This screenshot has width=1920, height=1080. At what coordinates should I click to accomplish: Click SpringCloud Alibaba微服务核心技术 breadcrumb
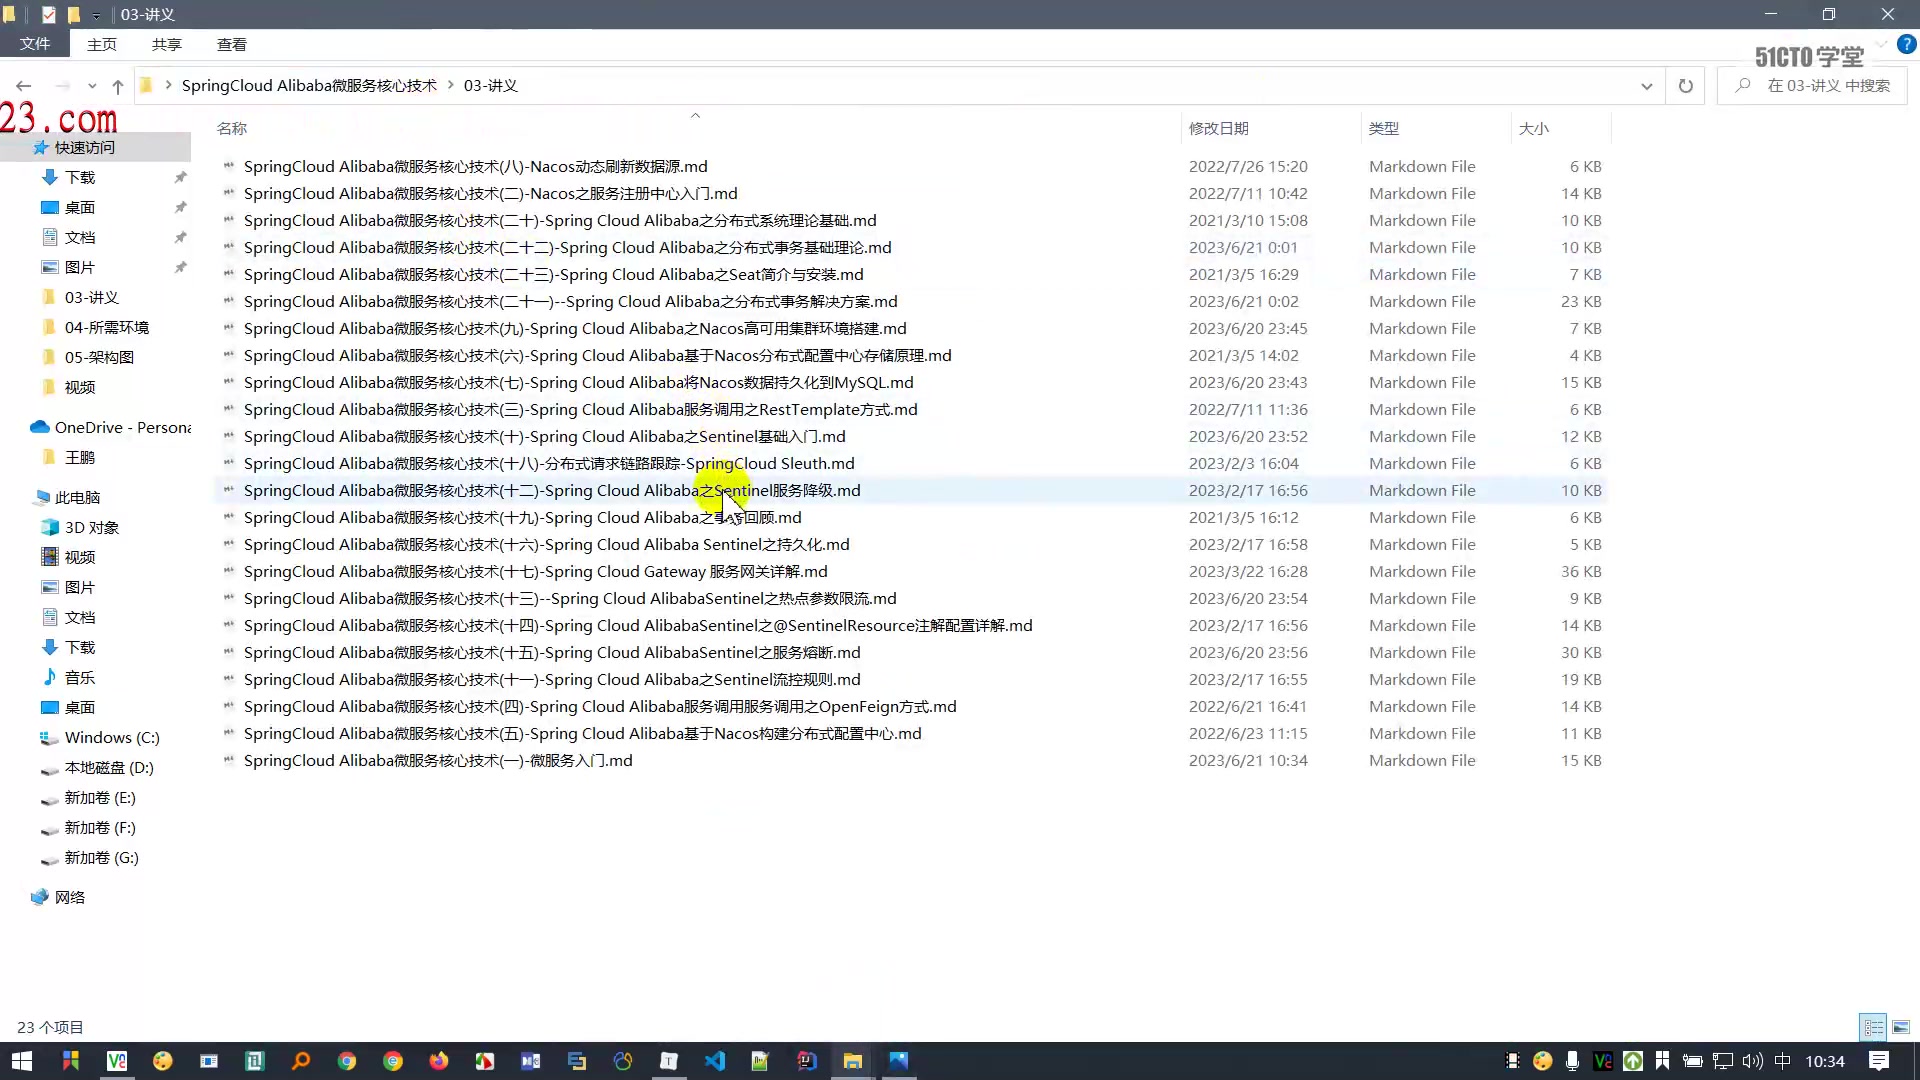coord(309,86)
